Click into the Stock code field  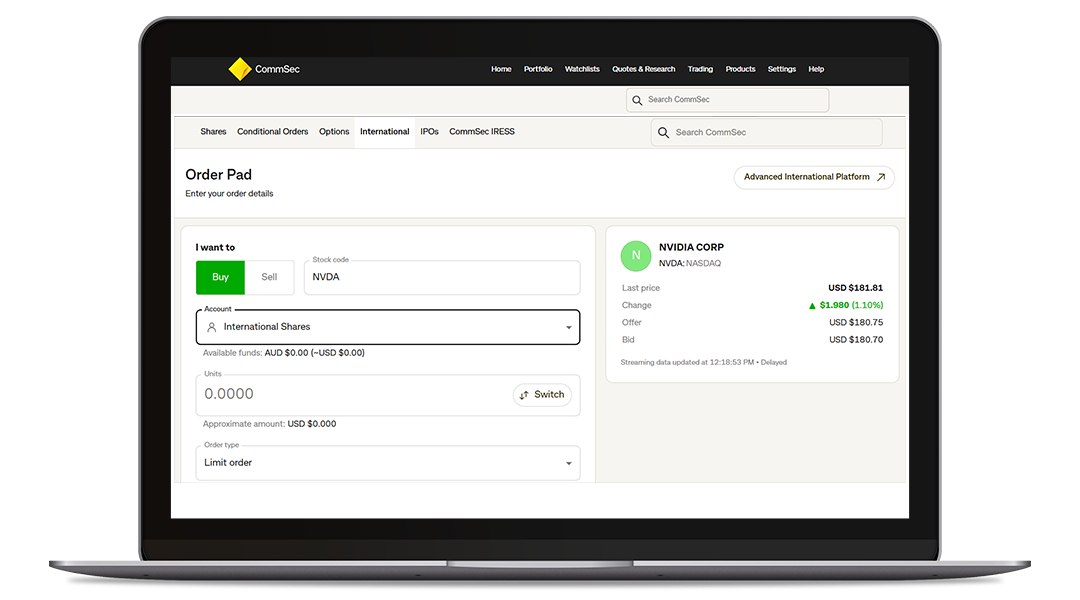441,278
